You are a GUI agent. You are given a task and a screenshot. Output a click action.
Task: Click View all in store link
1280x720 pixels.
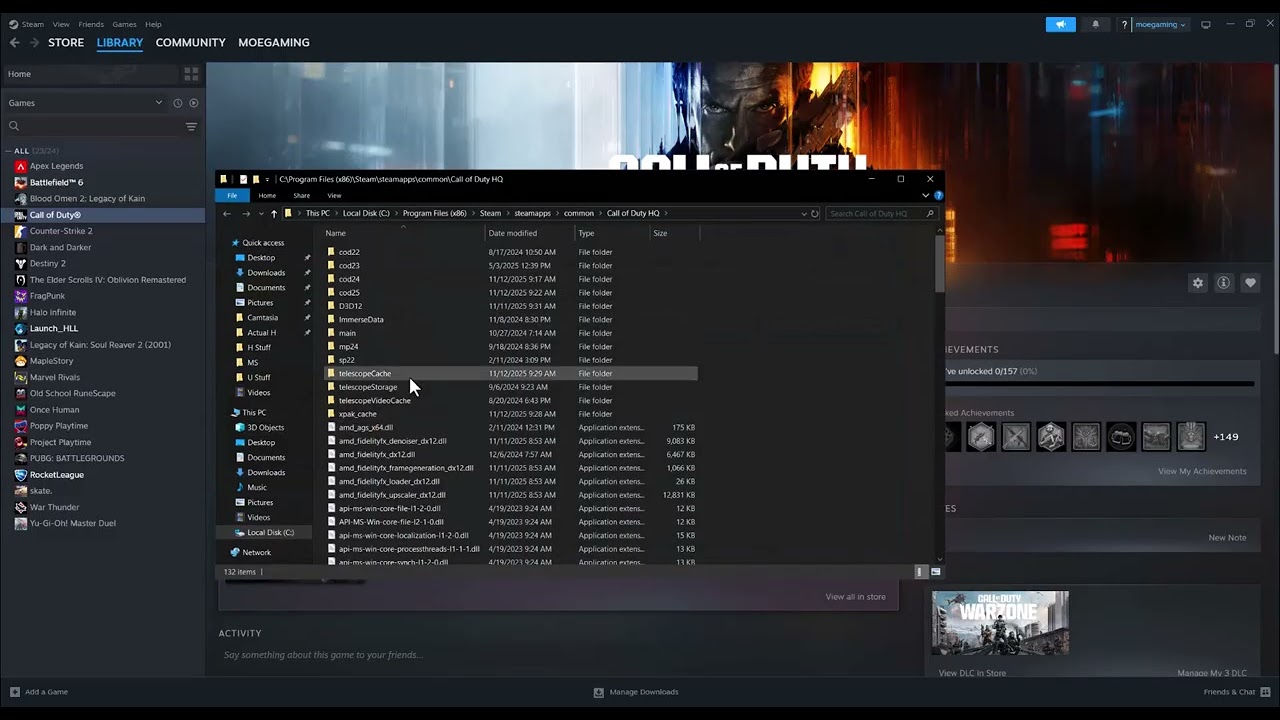pyautogui.click(x=855, y=597)
